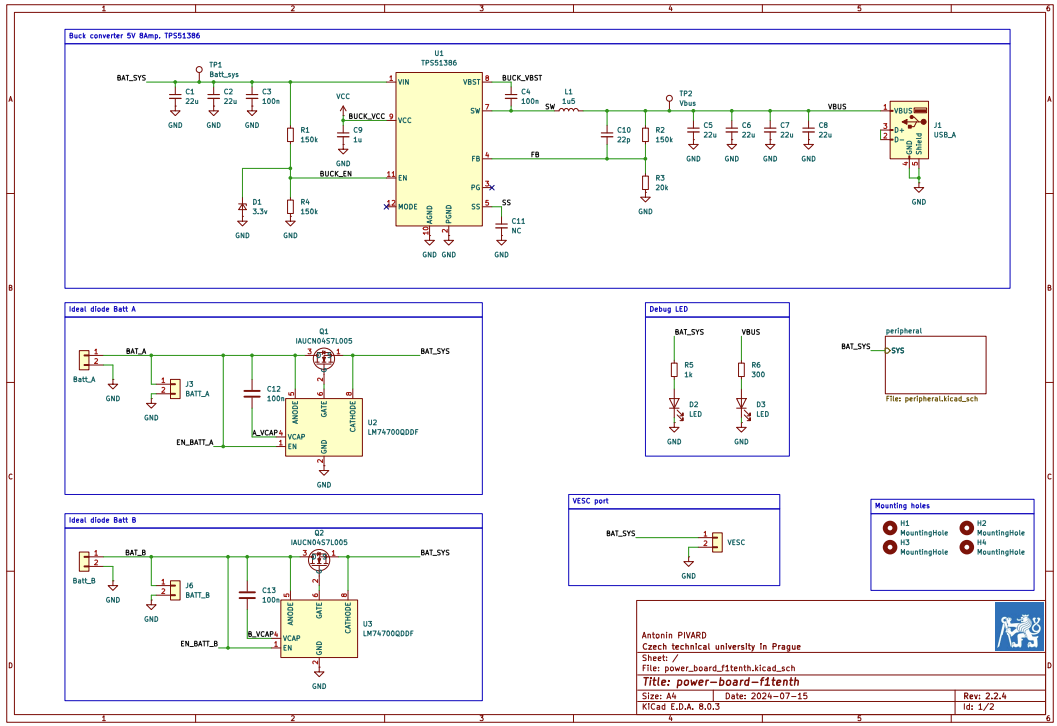Click mounting hole H4 symbol

(966, 547)
